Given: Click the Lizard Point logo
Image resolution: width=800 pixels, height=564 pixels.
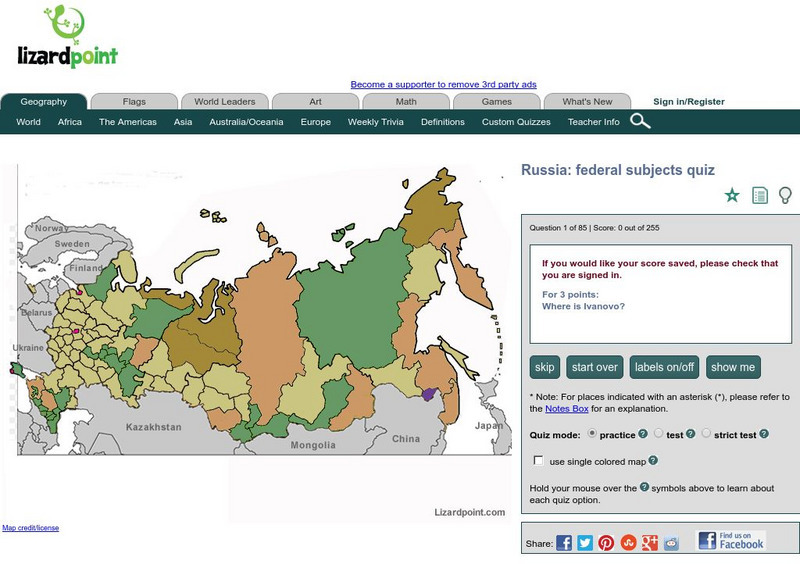Looking at the screenshot, I should pyautogui.click(x=68, y=37).
